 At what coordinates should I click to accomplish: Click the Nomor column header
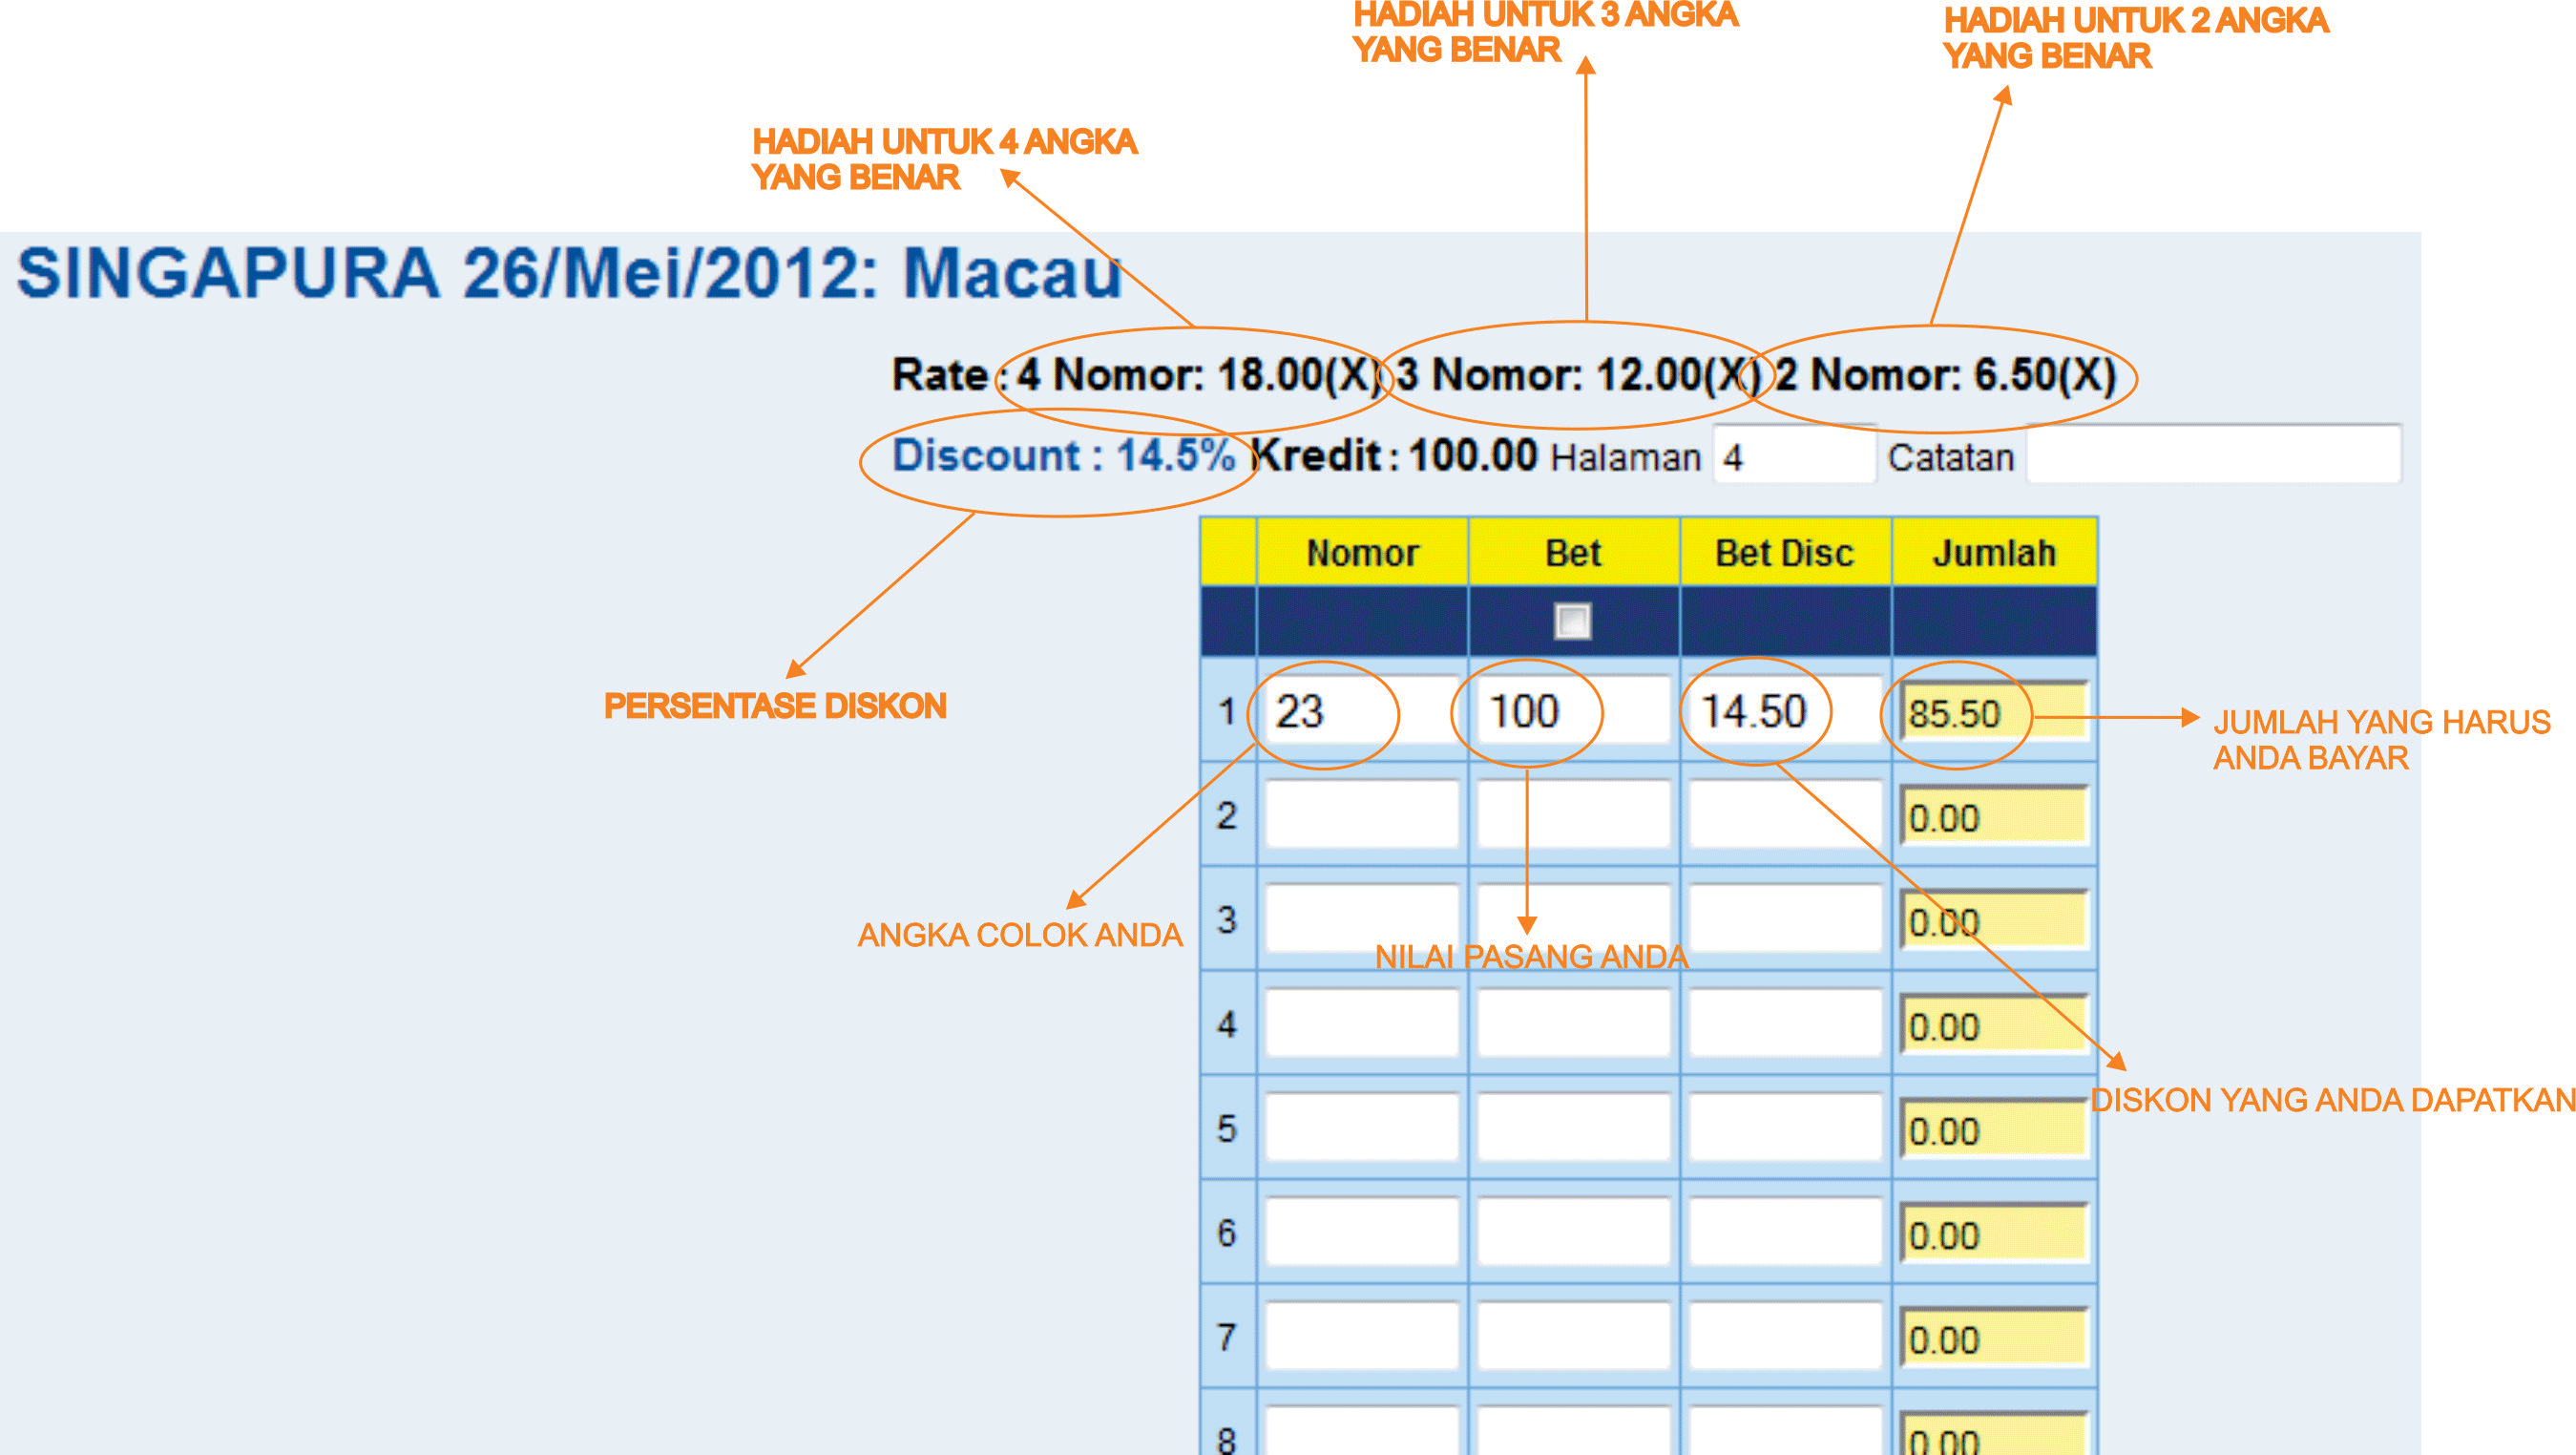click(x=1362, y=552)
